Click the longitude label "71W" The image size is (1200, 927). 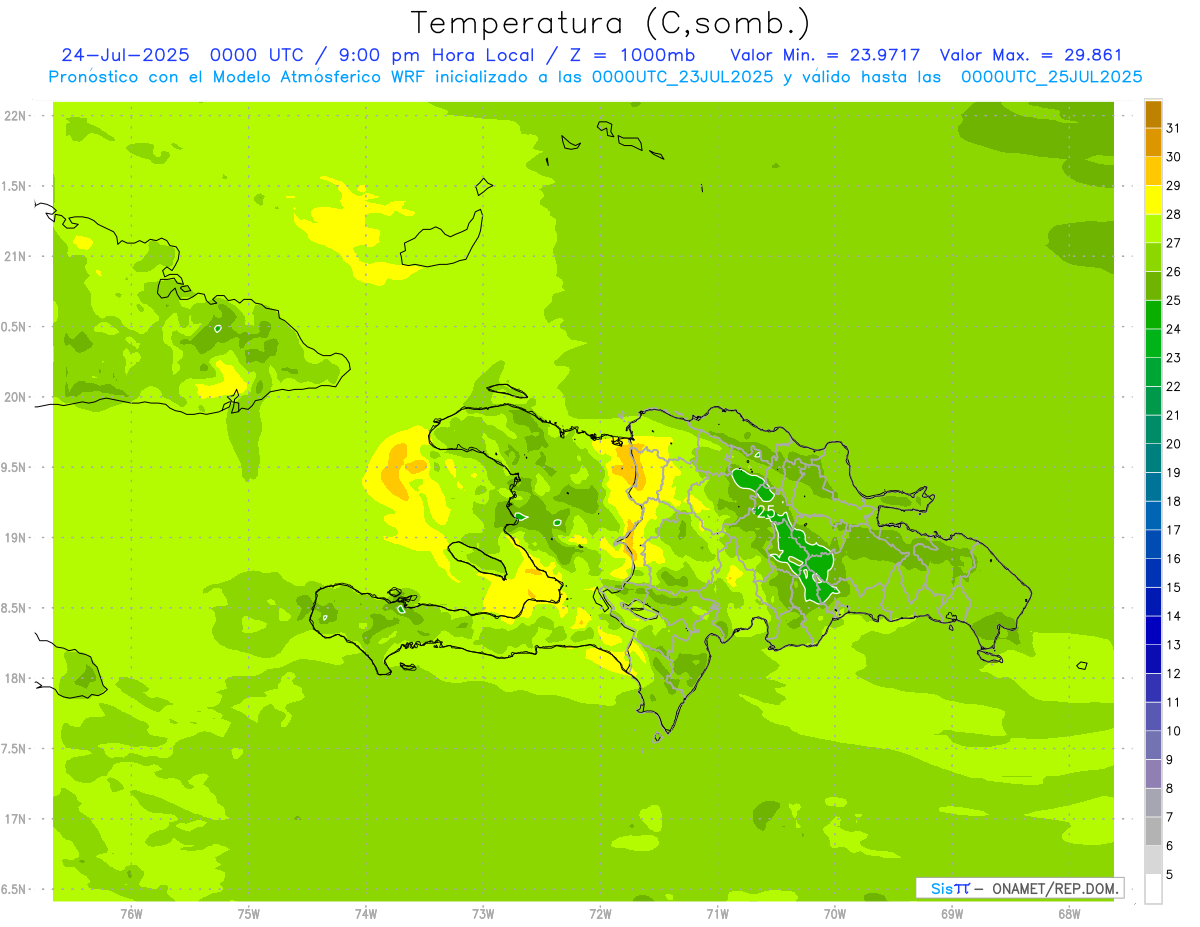pos(718,913)
